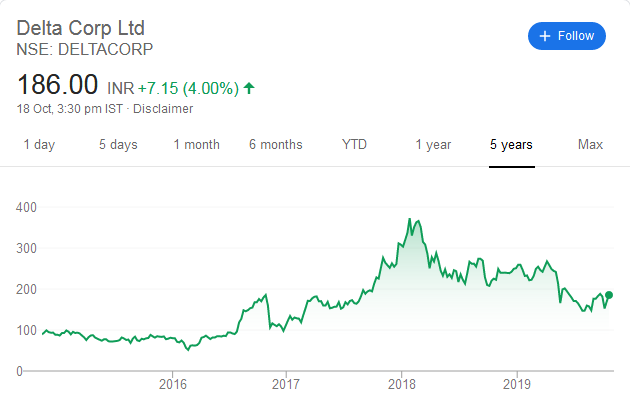Open the Disclaimer link
This screenshot has height=401, width=630.
(x=163, y=108)
